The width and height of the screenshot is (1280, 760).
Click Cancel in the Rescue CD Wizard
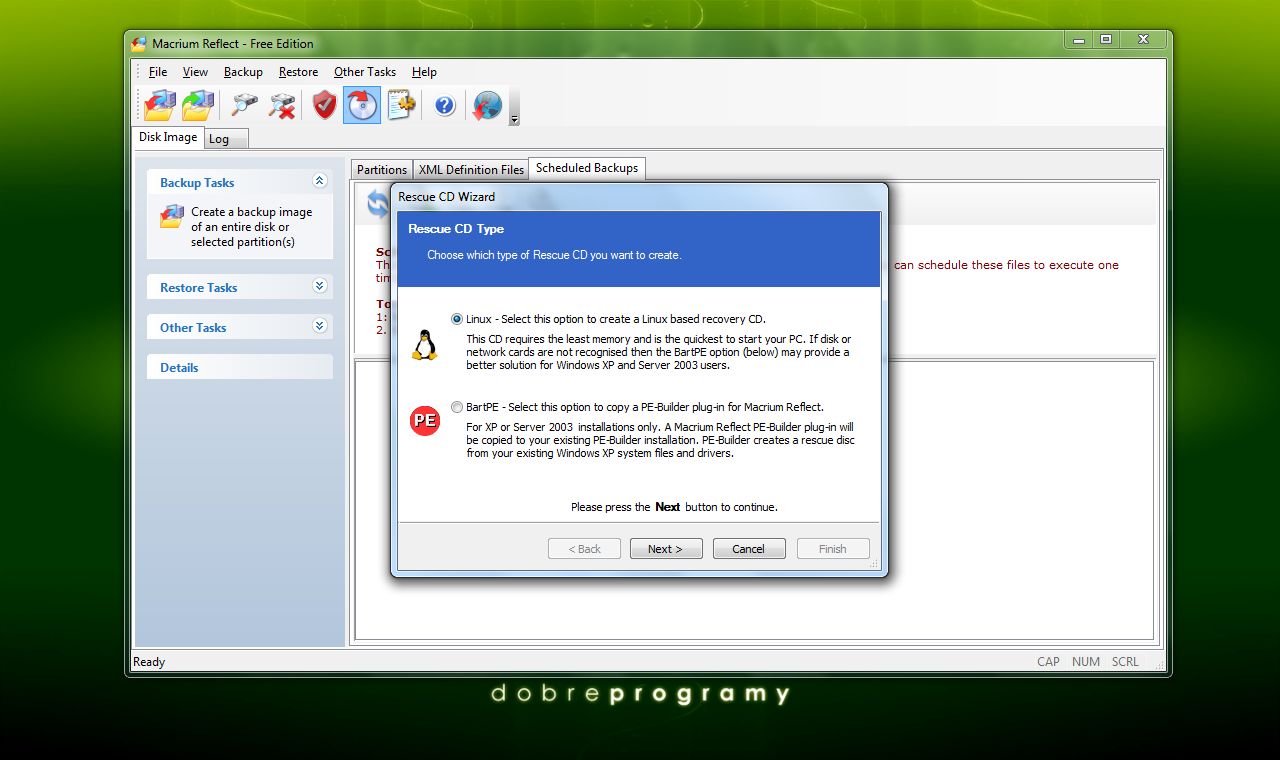tap(748, 549)
